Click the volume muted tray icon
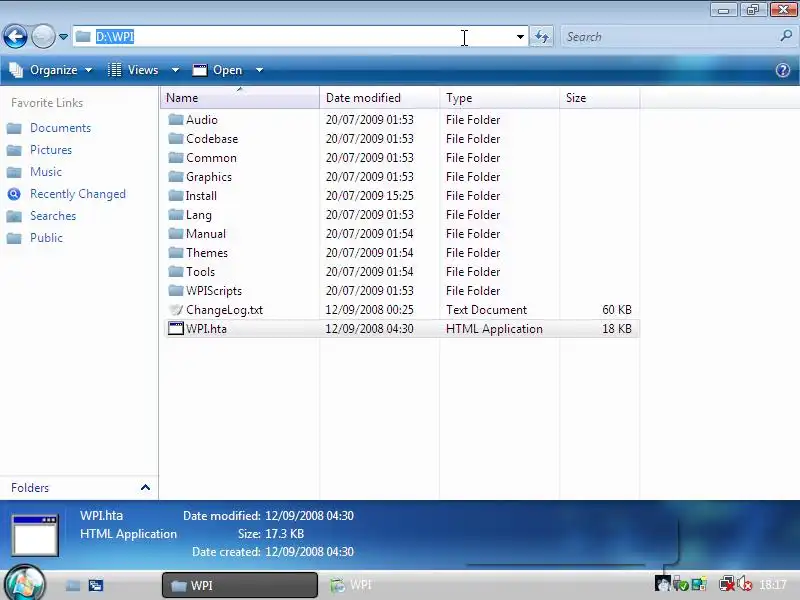Screen dimensions: 800x600 [x=745, y=583]
